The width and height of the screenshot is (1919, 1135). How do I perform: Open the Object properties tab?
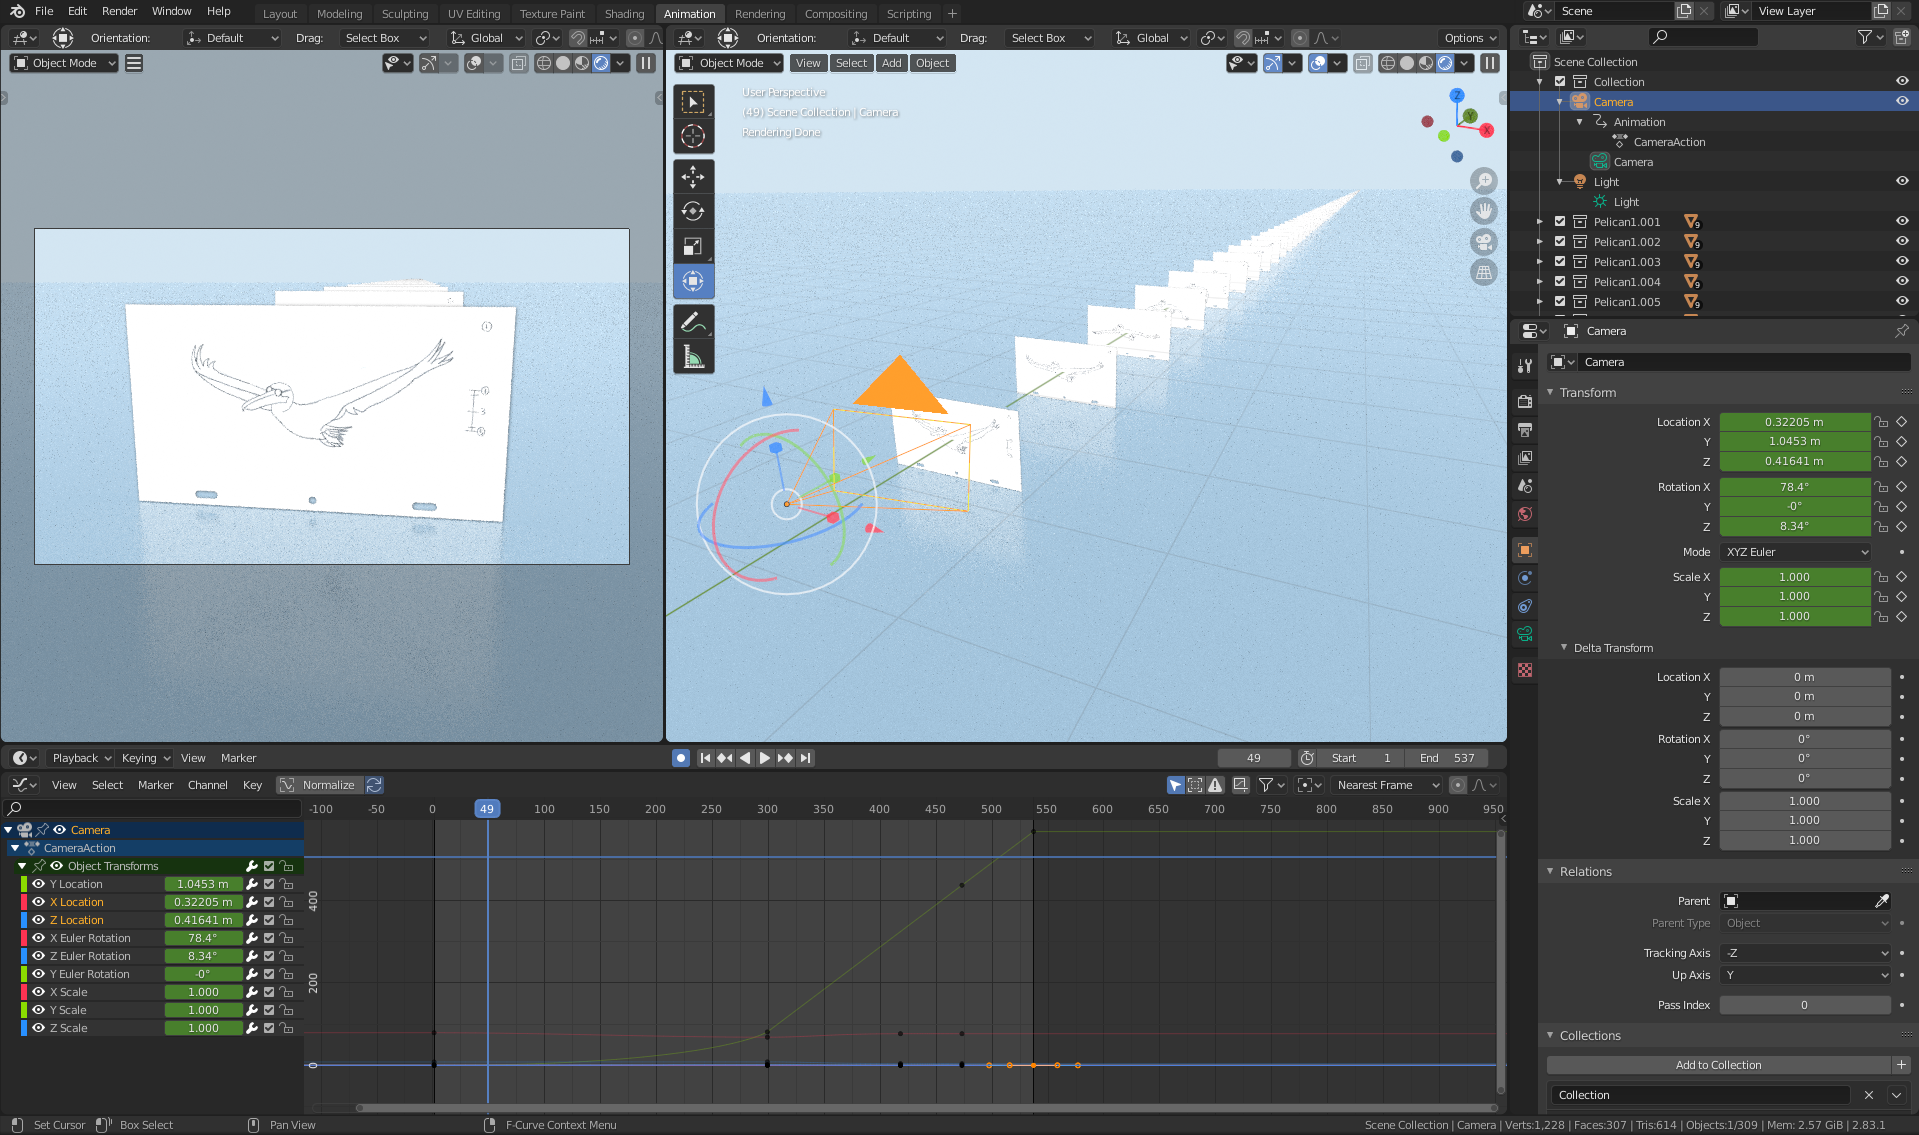(x=1525, y=550)
